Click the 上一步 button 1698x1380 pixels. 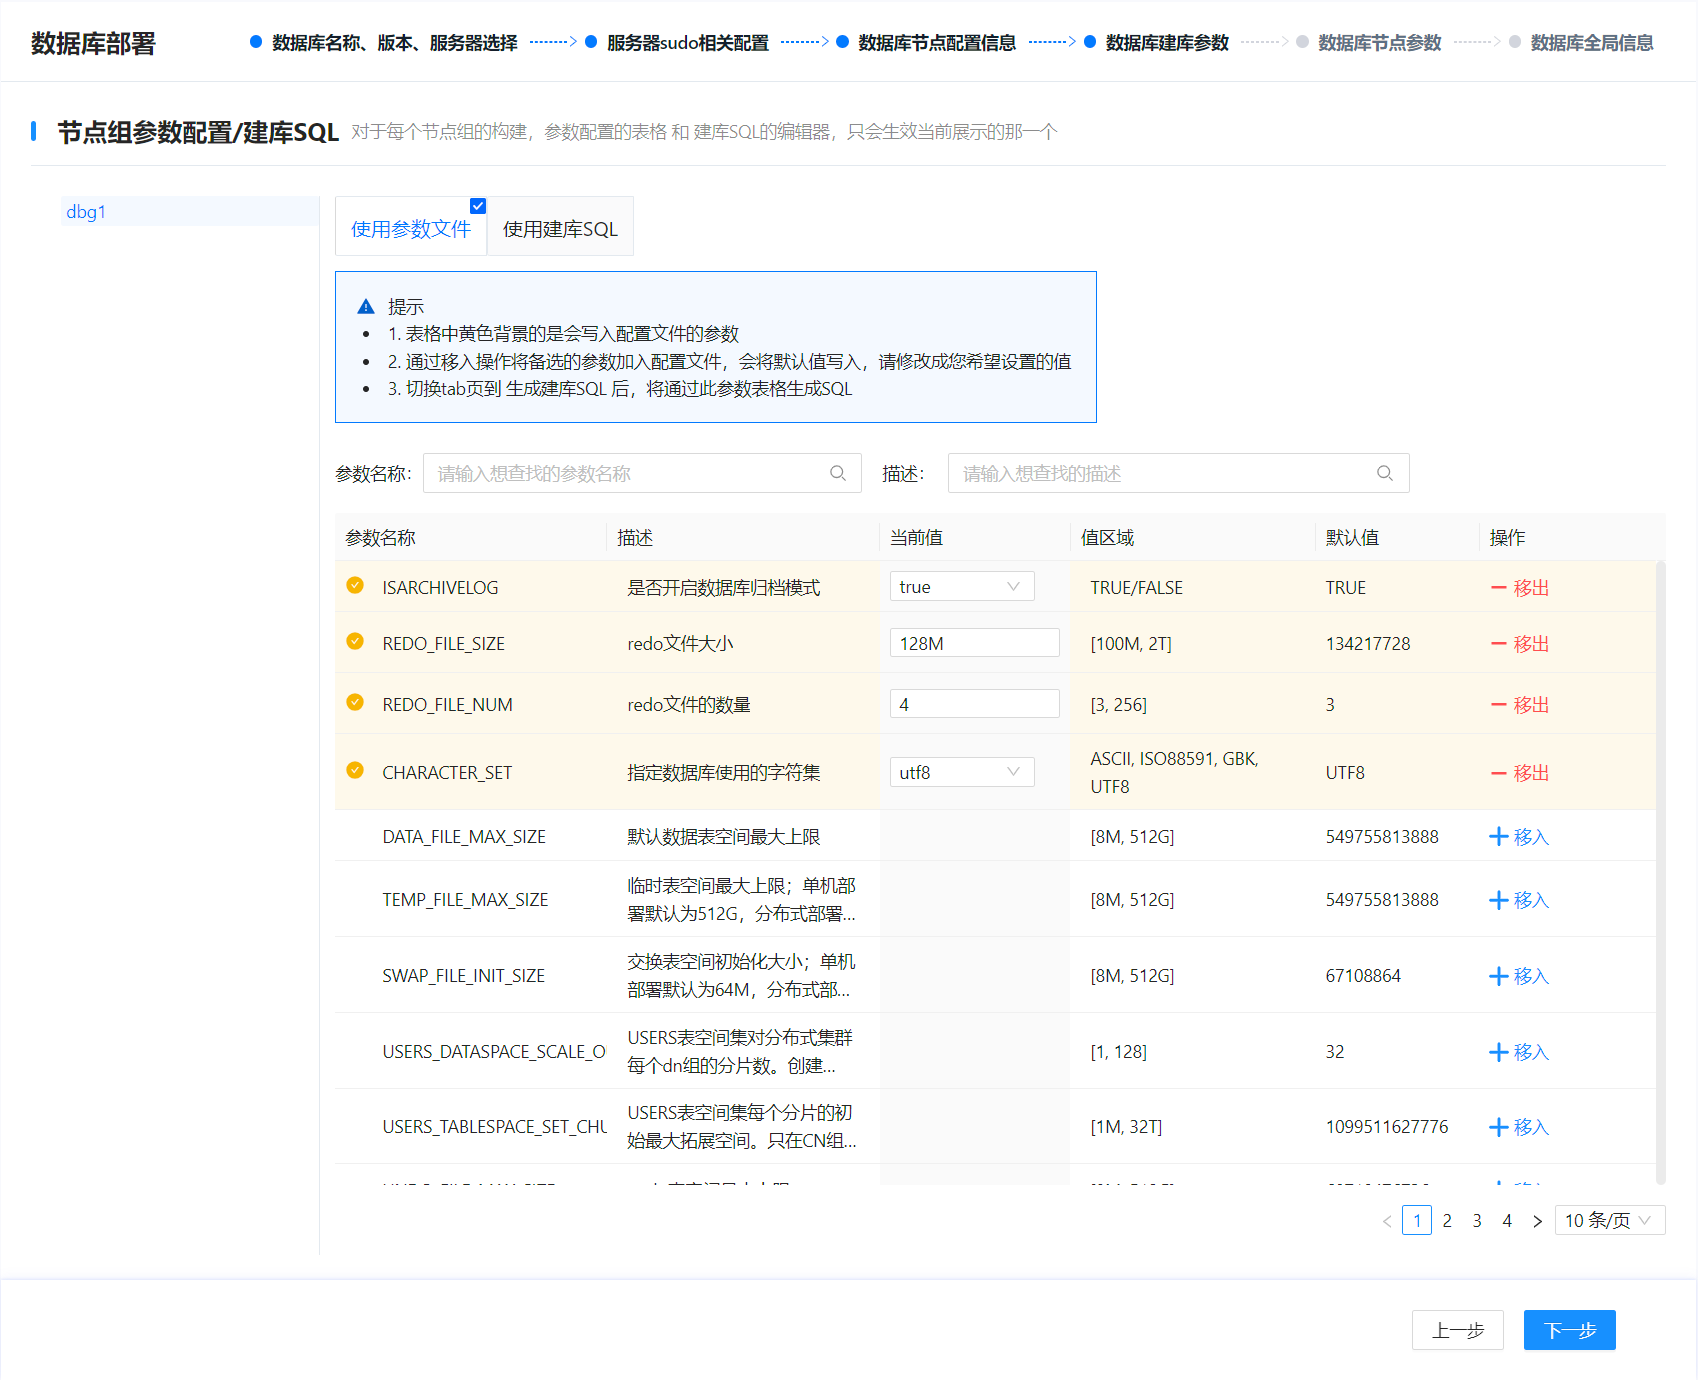point(1457,1330)
